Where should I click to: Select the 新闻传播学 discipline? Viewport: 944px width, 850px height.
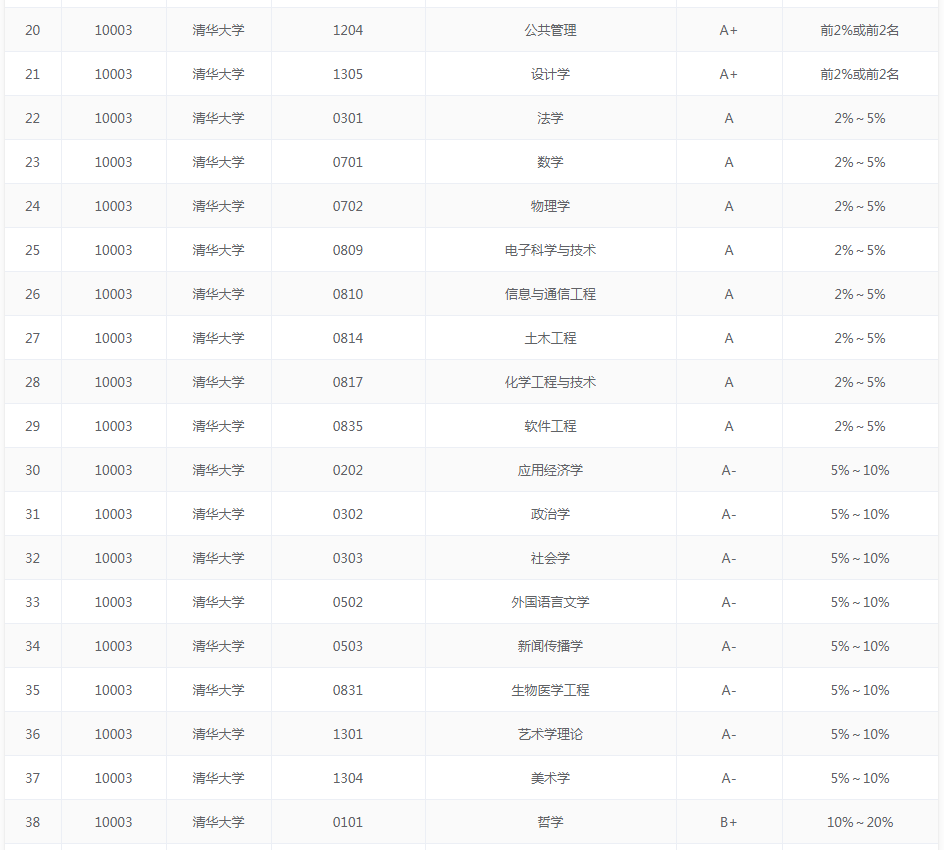pos(550,645)
